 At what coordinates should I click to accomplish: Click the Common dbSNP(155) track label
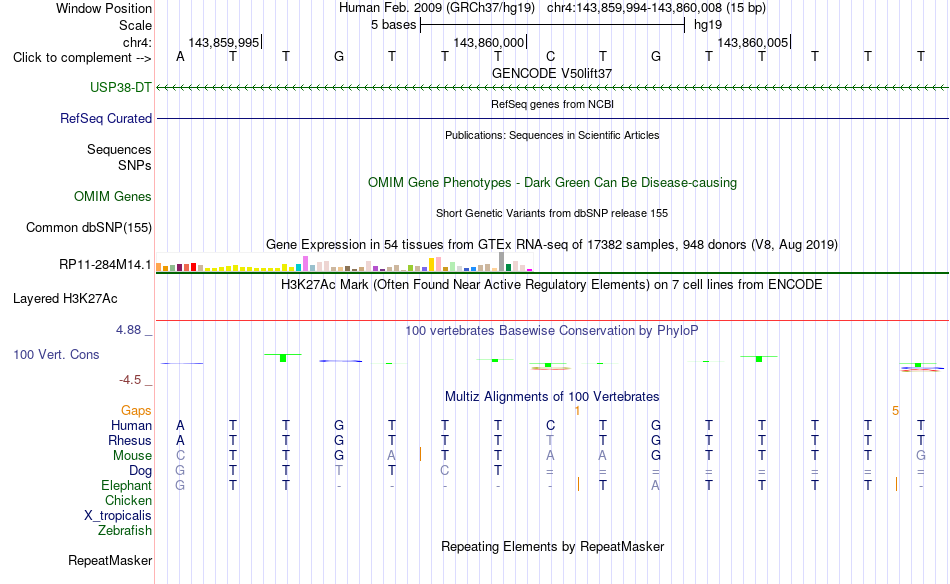point(89,227)
